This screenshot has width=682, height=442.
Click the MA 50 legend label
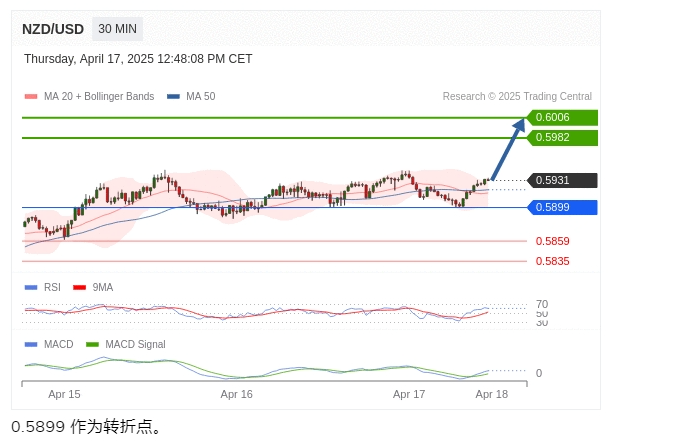[201, 97]
